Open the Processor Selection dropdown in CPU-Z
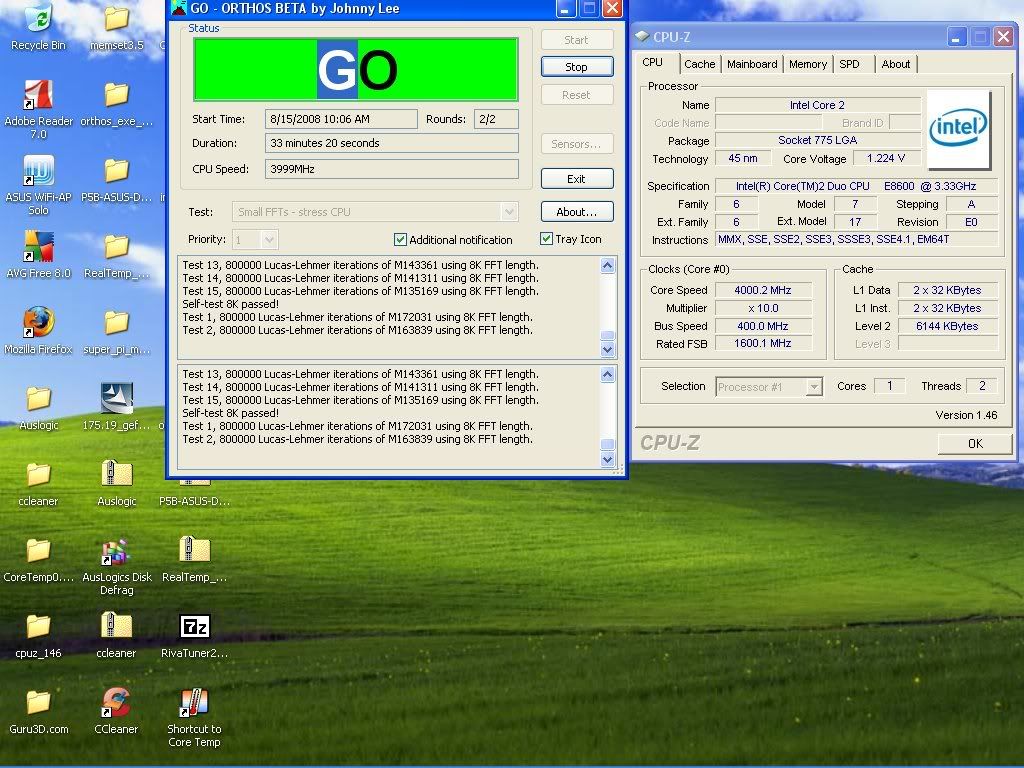1024x768 pixels. click(814, 387)
